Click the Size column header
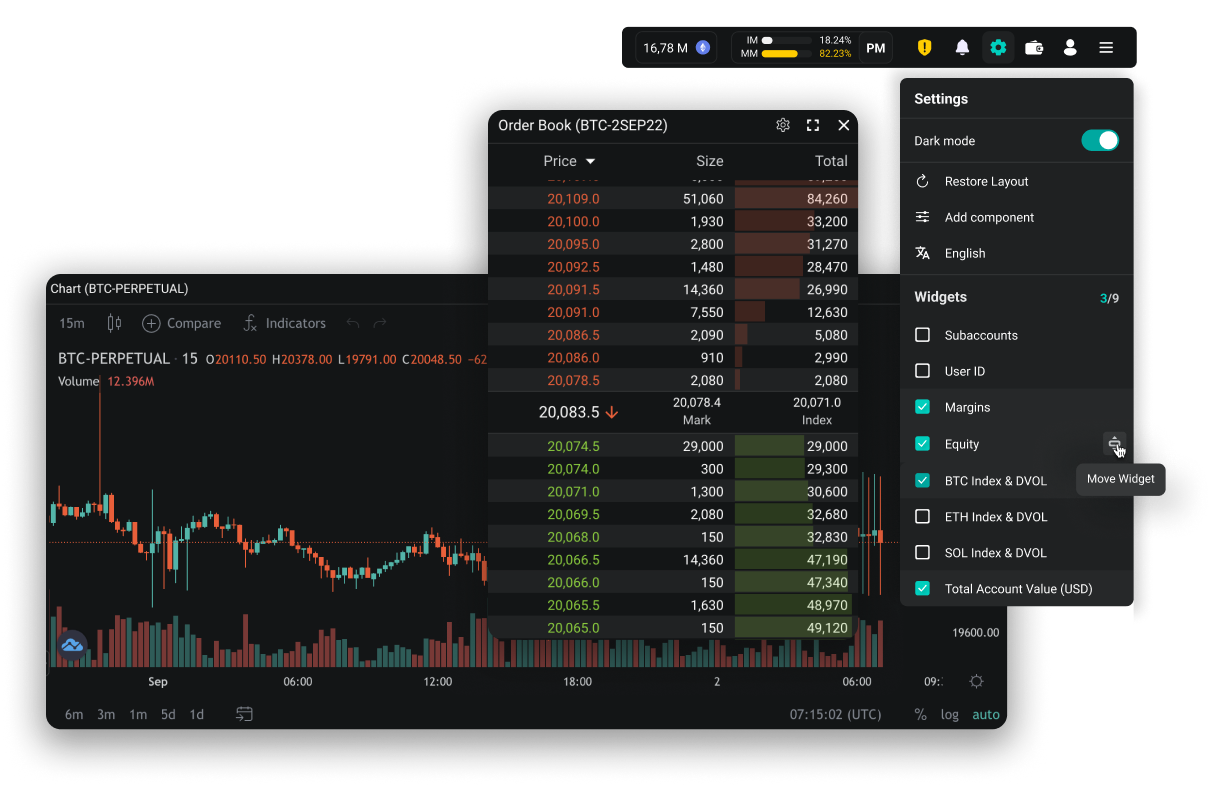The height and width of the screenshot is (788, 1214). pyautogui.click(x=710, y=161)
